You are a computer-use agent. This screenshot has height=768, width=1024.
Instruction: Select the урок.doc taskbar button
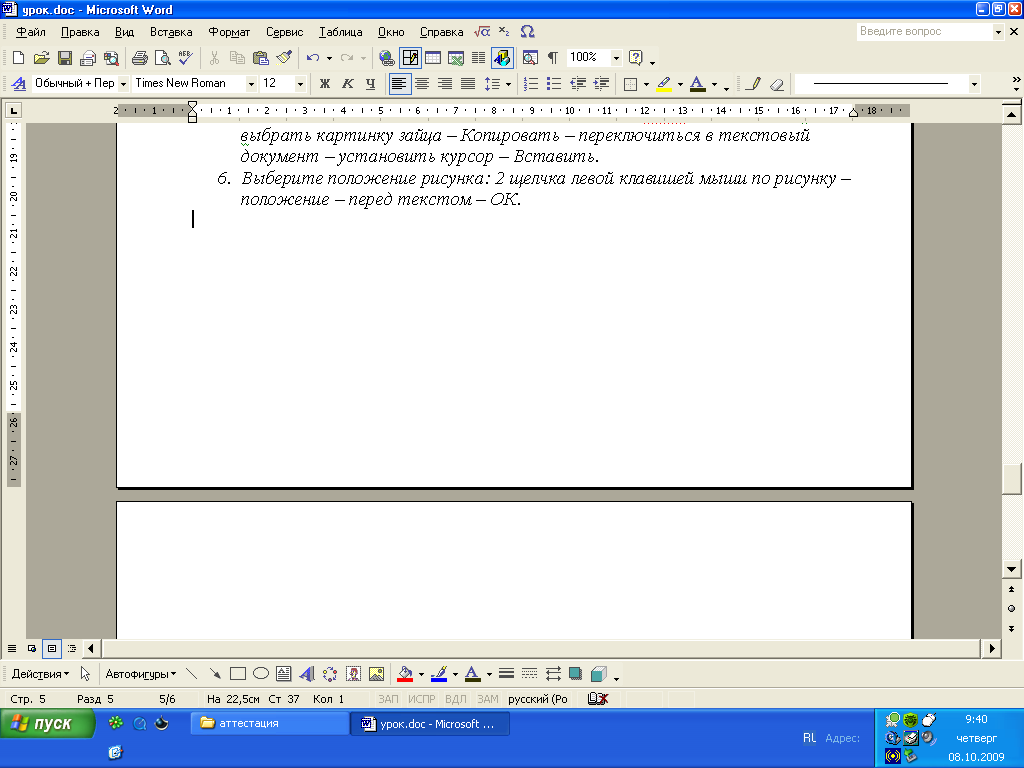click(430, 724)
